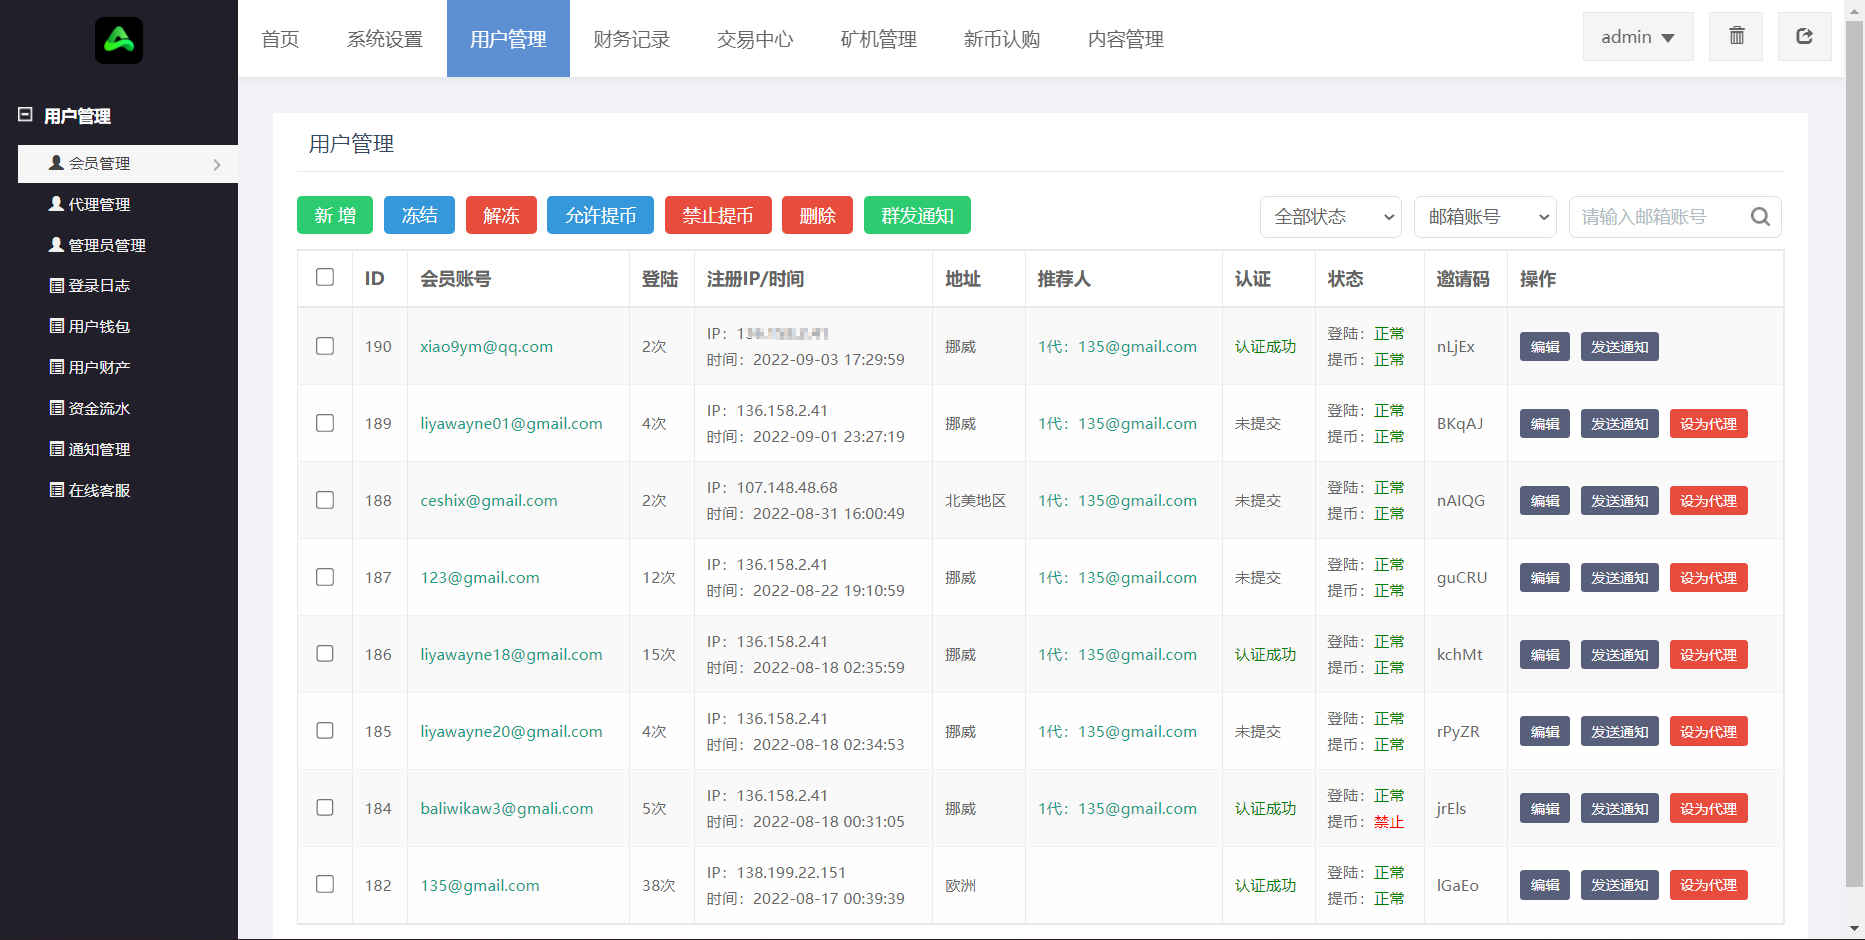1865x940 pixels.
Task: Switch to the 财务记录 top tab
Action: point(631,39)
